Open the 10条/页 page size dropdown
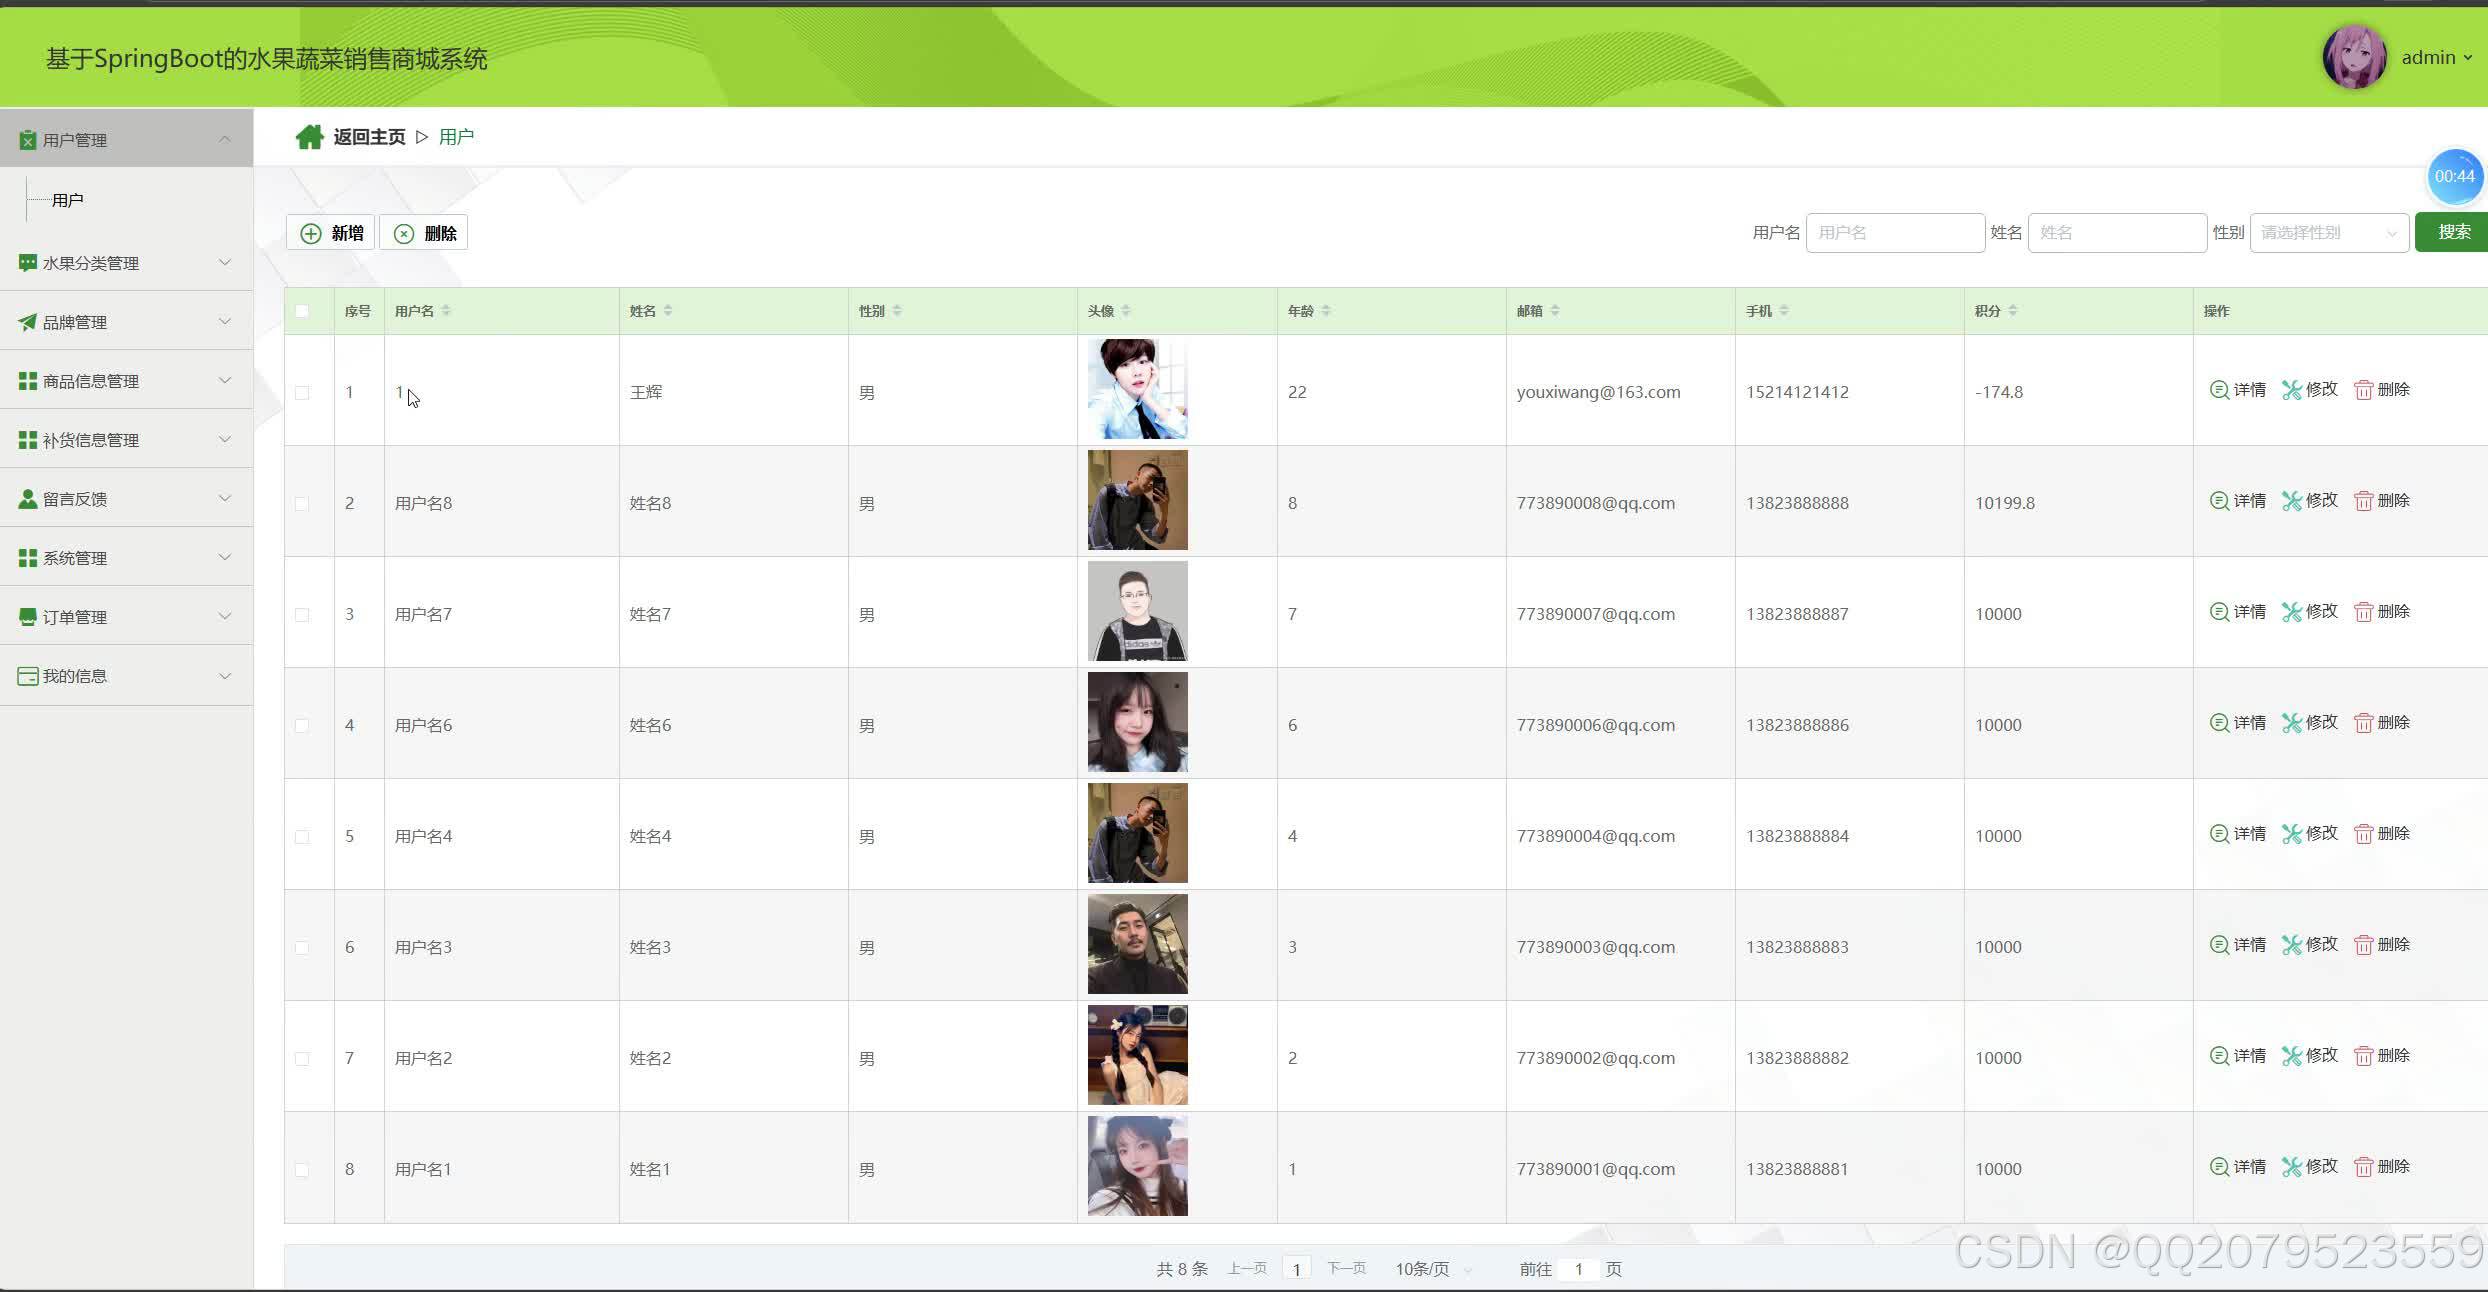This screenshot has height=1292, width=2488. 1432,1269
